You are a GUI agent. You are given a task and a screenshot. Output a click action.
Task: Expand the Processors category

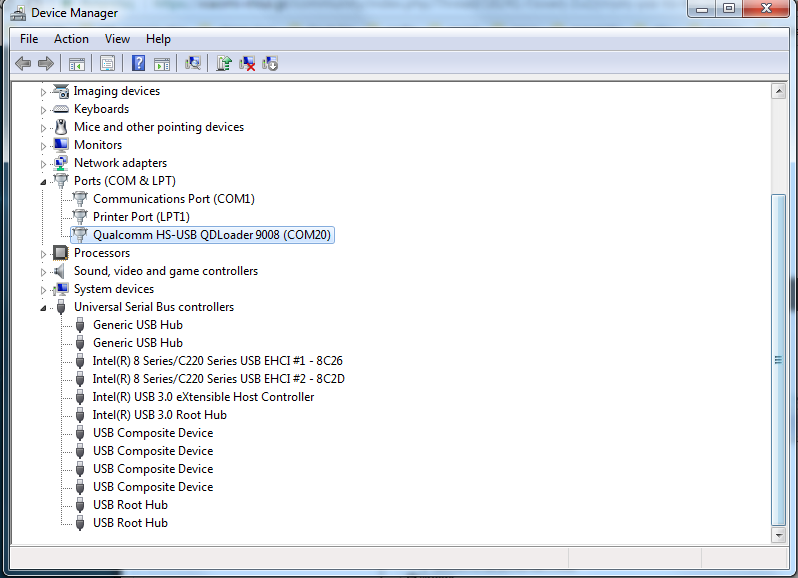43,253
